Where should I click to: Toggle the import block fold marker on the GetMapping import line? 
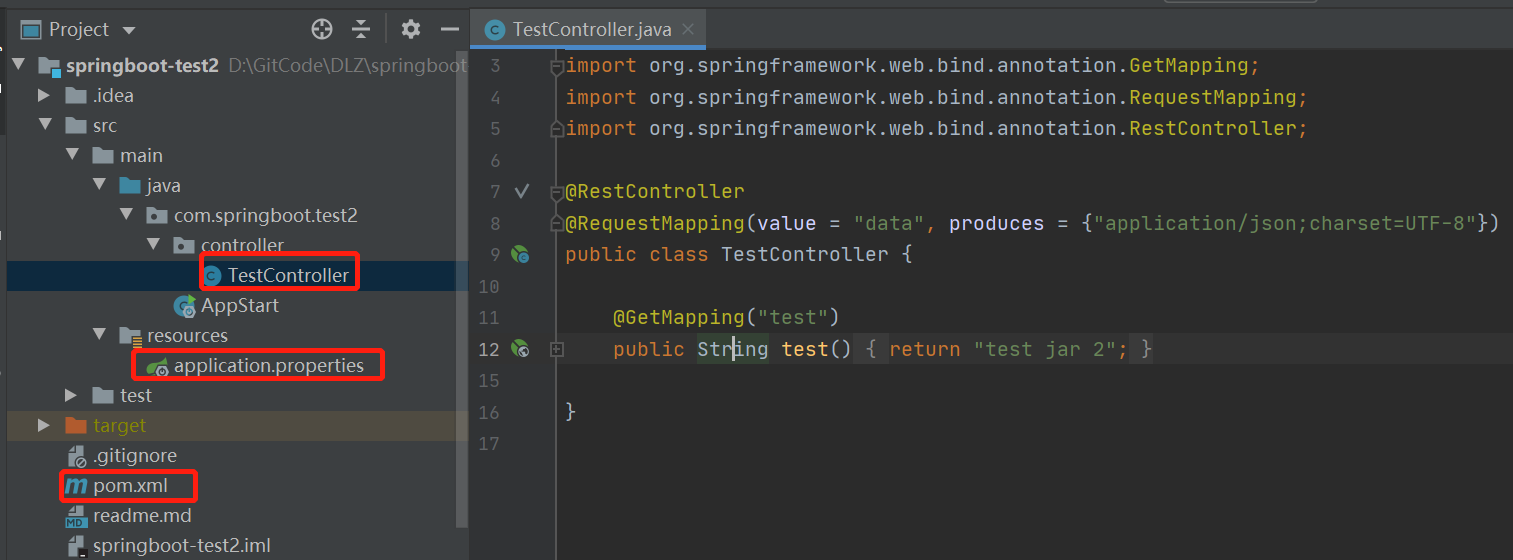[x=556, y=67]
